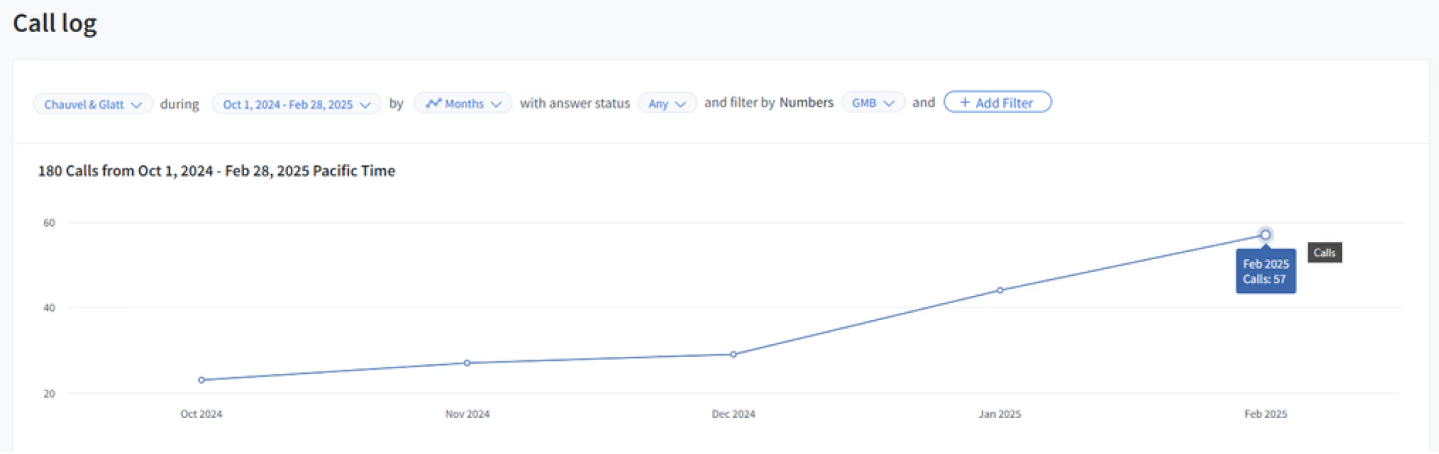The height and width of the screenshot is (454, 1439).
Task: Click the 180 Calls chart title text
Action: point(216,171)
